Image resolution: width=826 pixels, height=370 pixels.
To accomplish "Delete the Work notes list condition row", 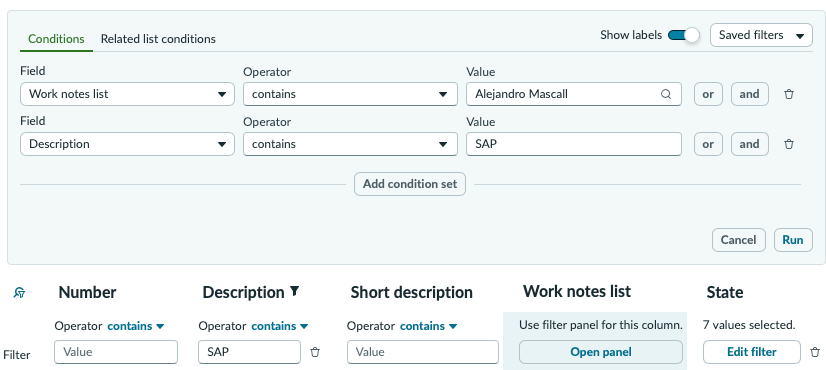I will click(x=789, y=94).
